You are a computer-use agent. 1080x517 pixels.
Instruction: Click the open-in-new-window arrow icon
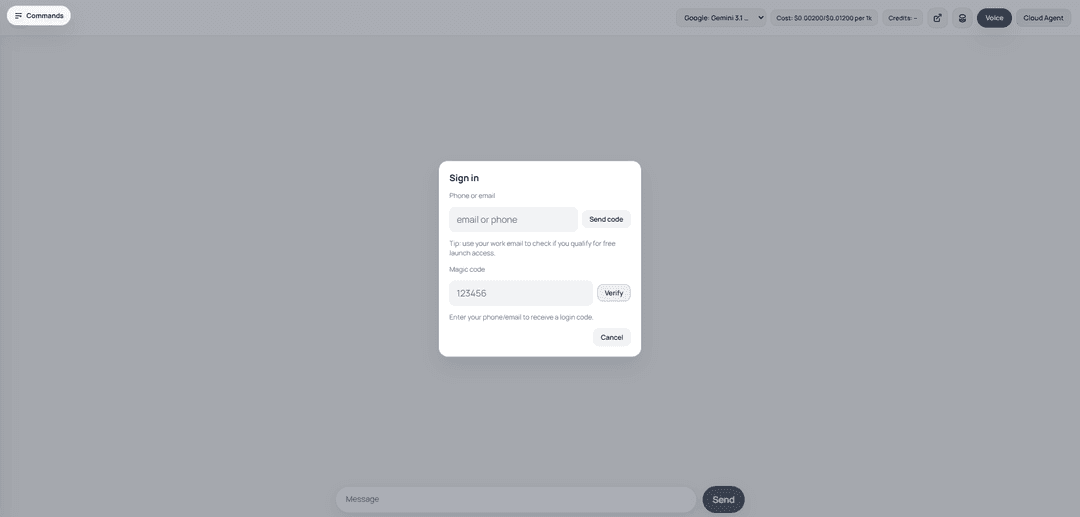[x=937, y=18]
